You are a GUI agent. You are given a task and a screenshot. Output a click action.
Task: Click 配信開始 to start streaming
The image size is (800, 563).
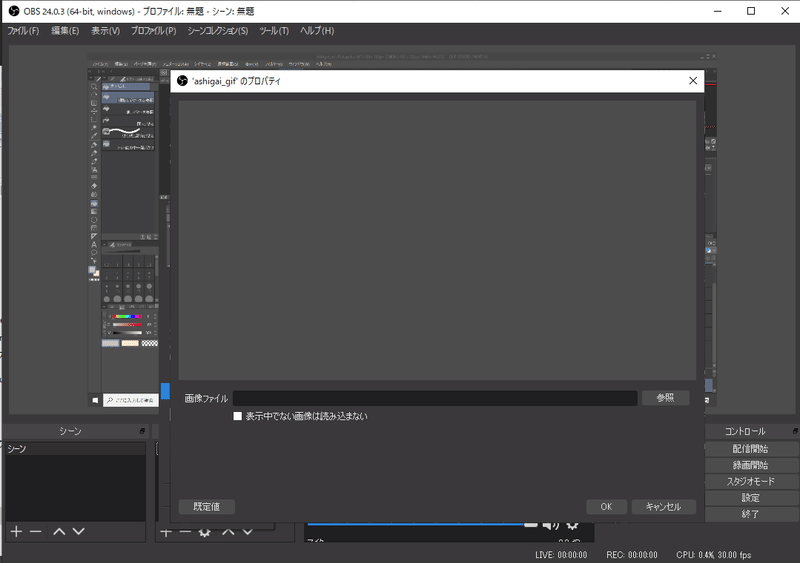pos(750,449)
